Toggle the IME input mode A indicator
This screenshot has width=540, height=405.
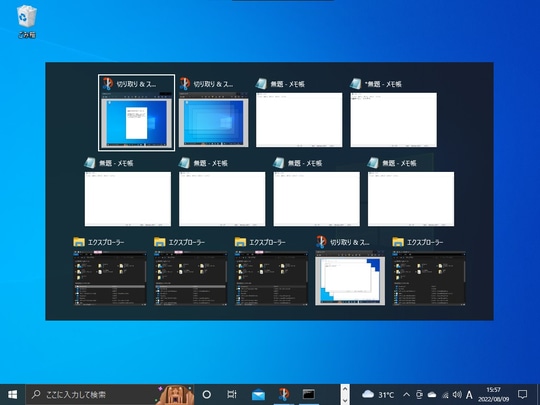[x=469, y=395]
